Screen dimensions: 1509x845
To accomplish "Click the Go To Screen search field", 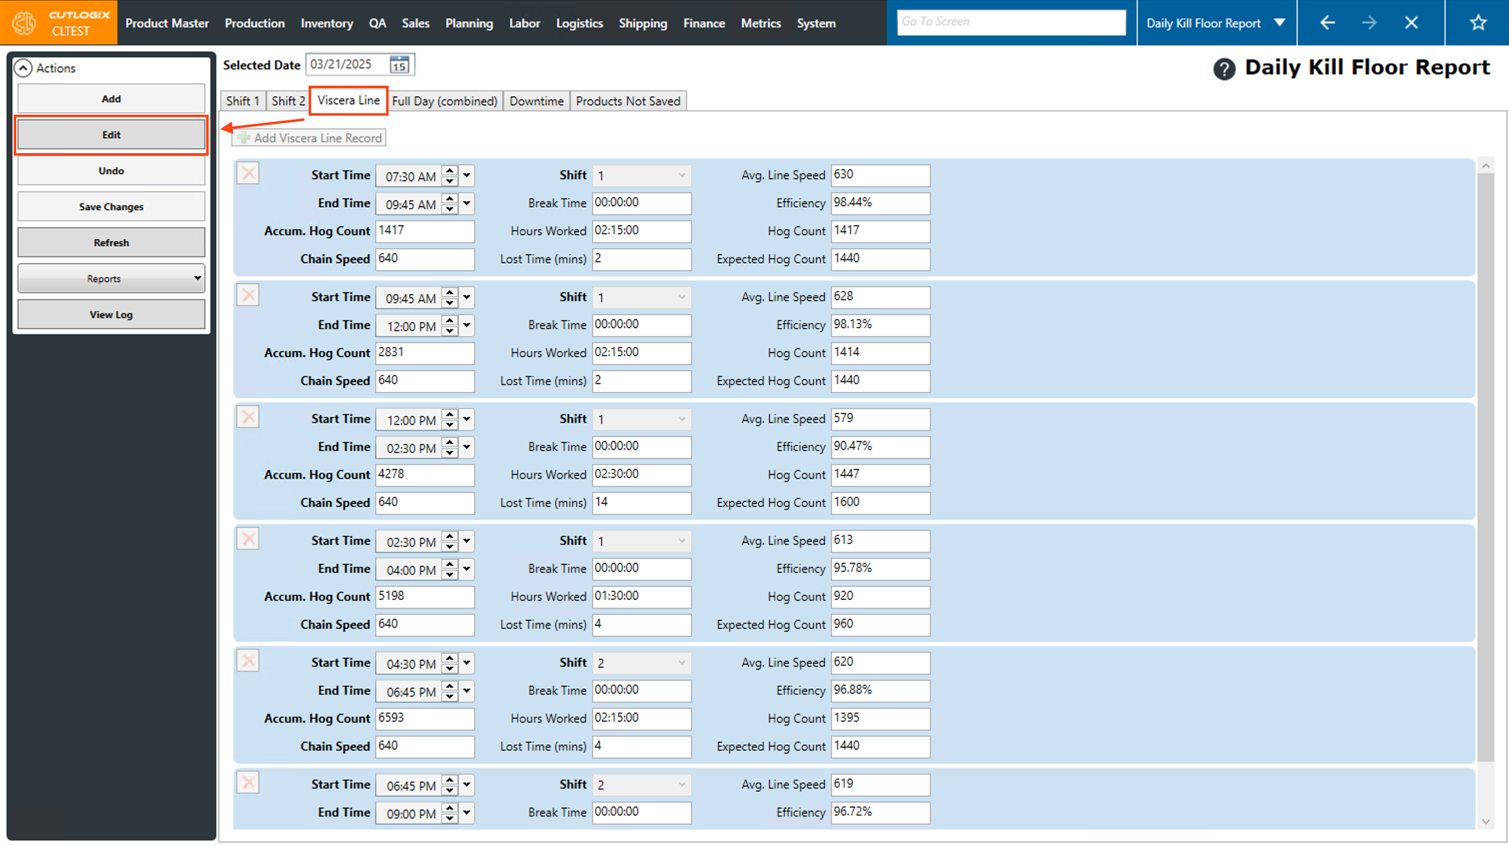I will click(1010, 22).
